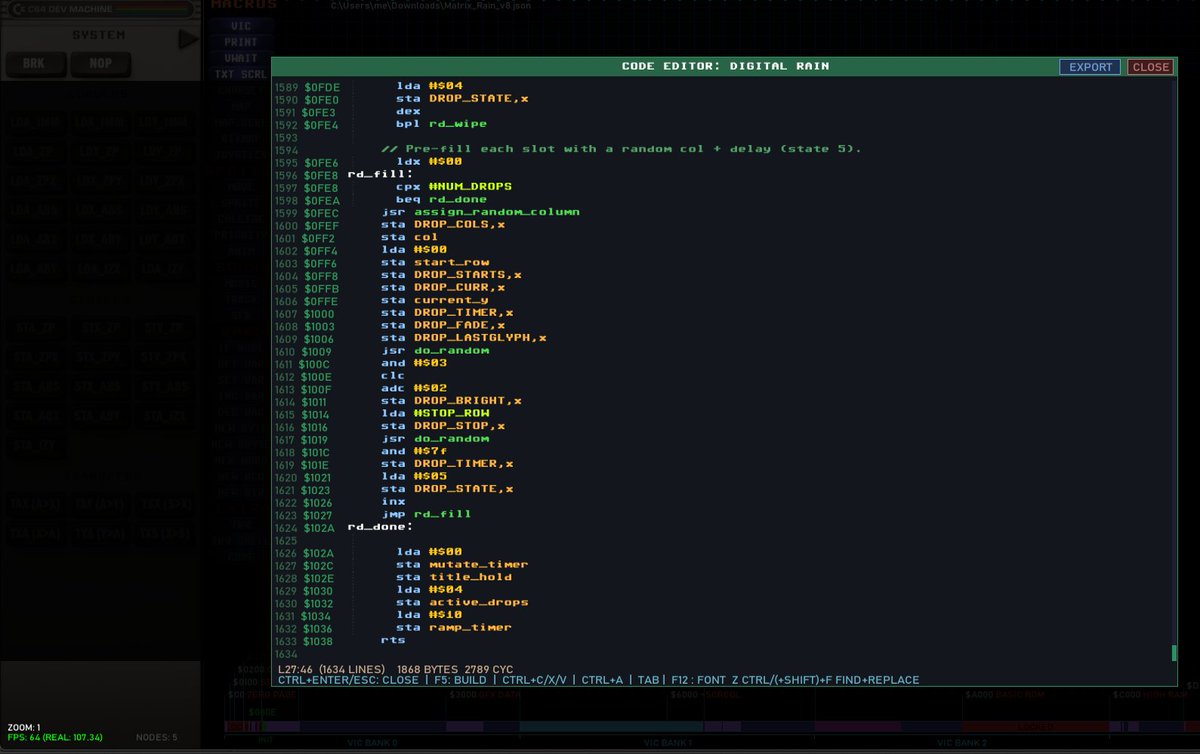
Task: Click line 1592 bpl rd_wipe
Action: coord(441,124)
